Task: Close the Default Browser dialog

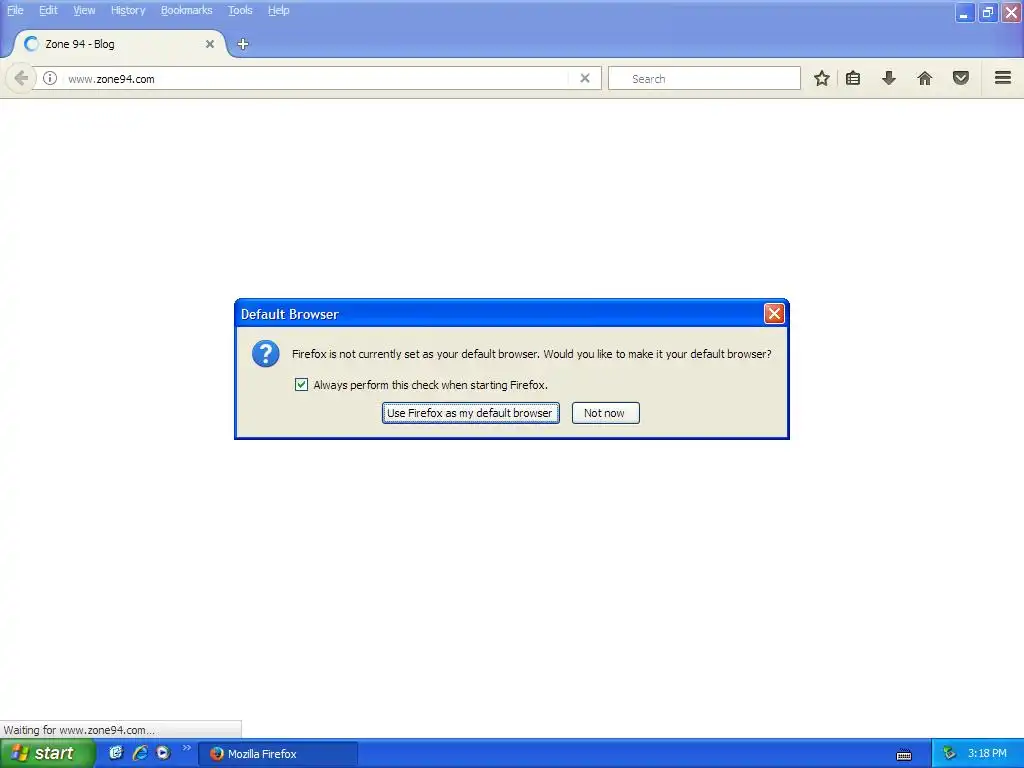Action: (774, 313)
